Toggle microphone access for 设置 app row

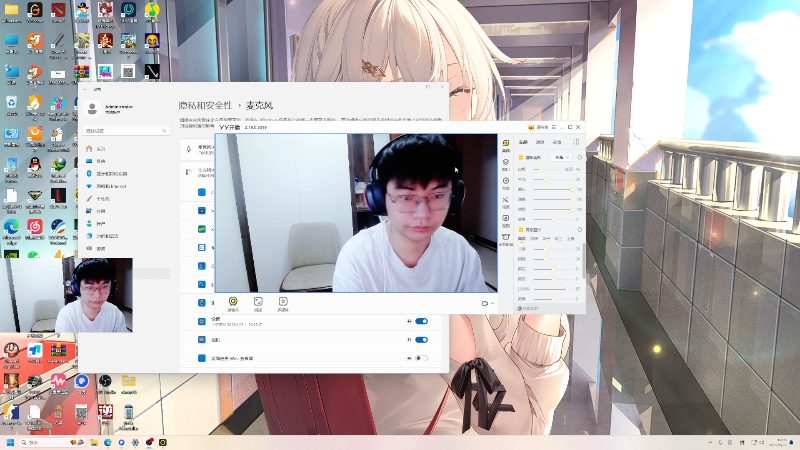click(421, 321)
